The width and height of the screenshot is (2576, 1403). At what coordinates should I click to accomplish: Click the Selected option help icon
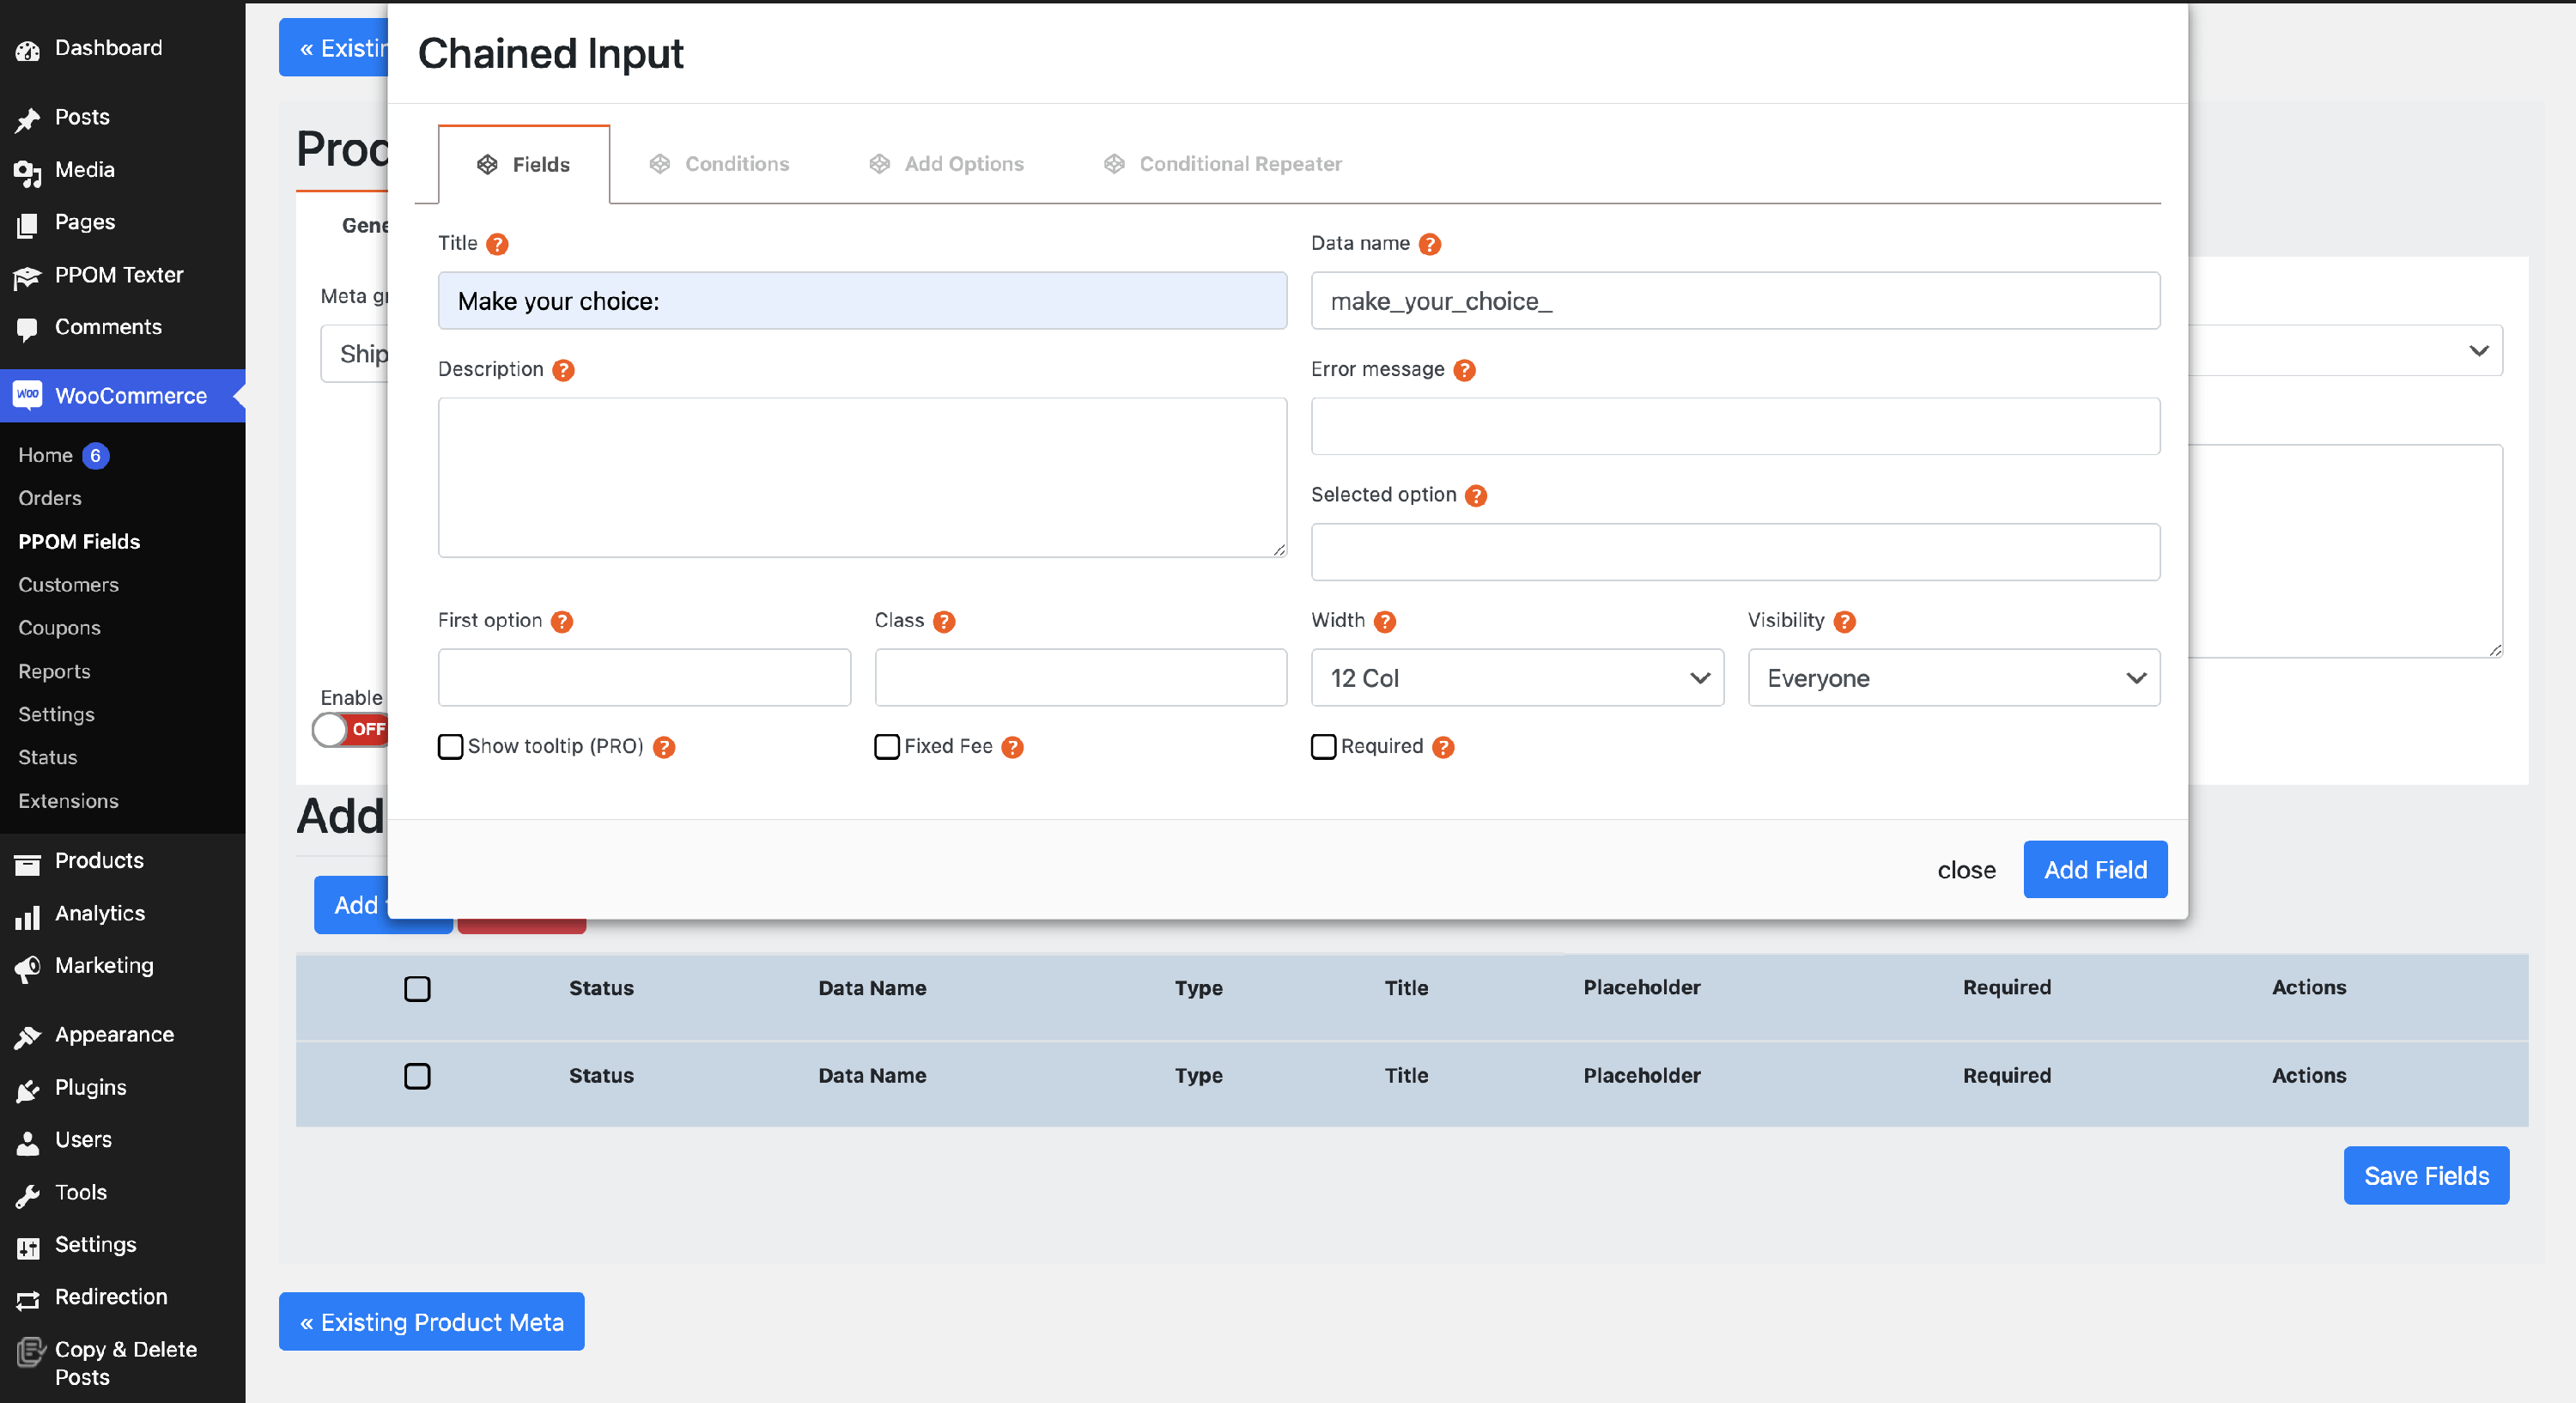coord(1475,496)
